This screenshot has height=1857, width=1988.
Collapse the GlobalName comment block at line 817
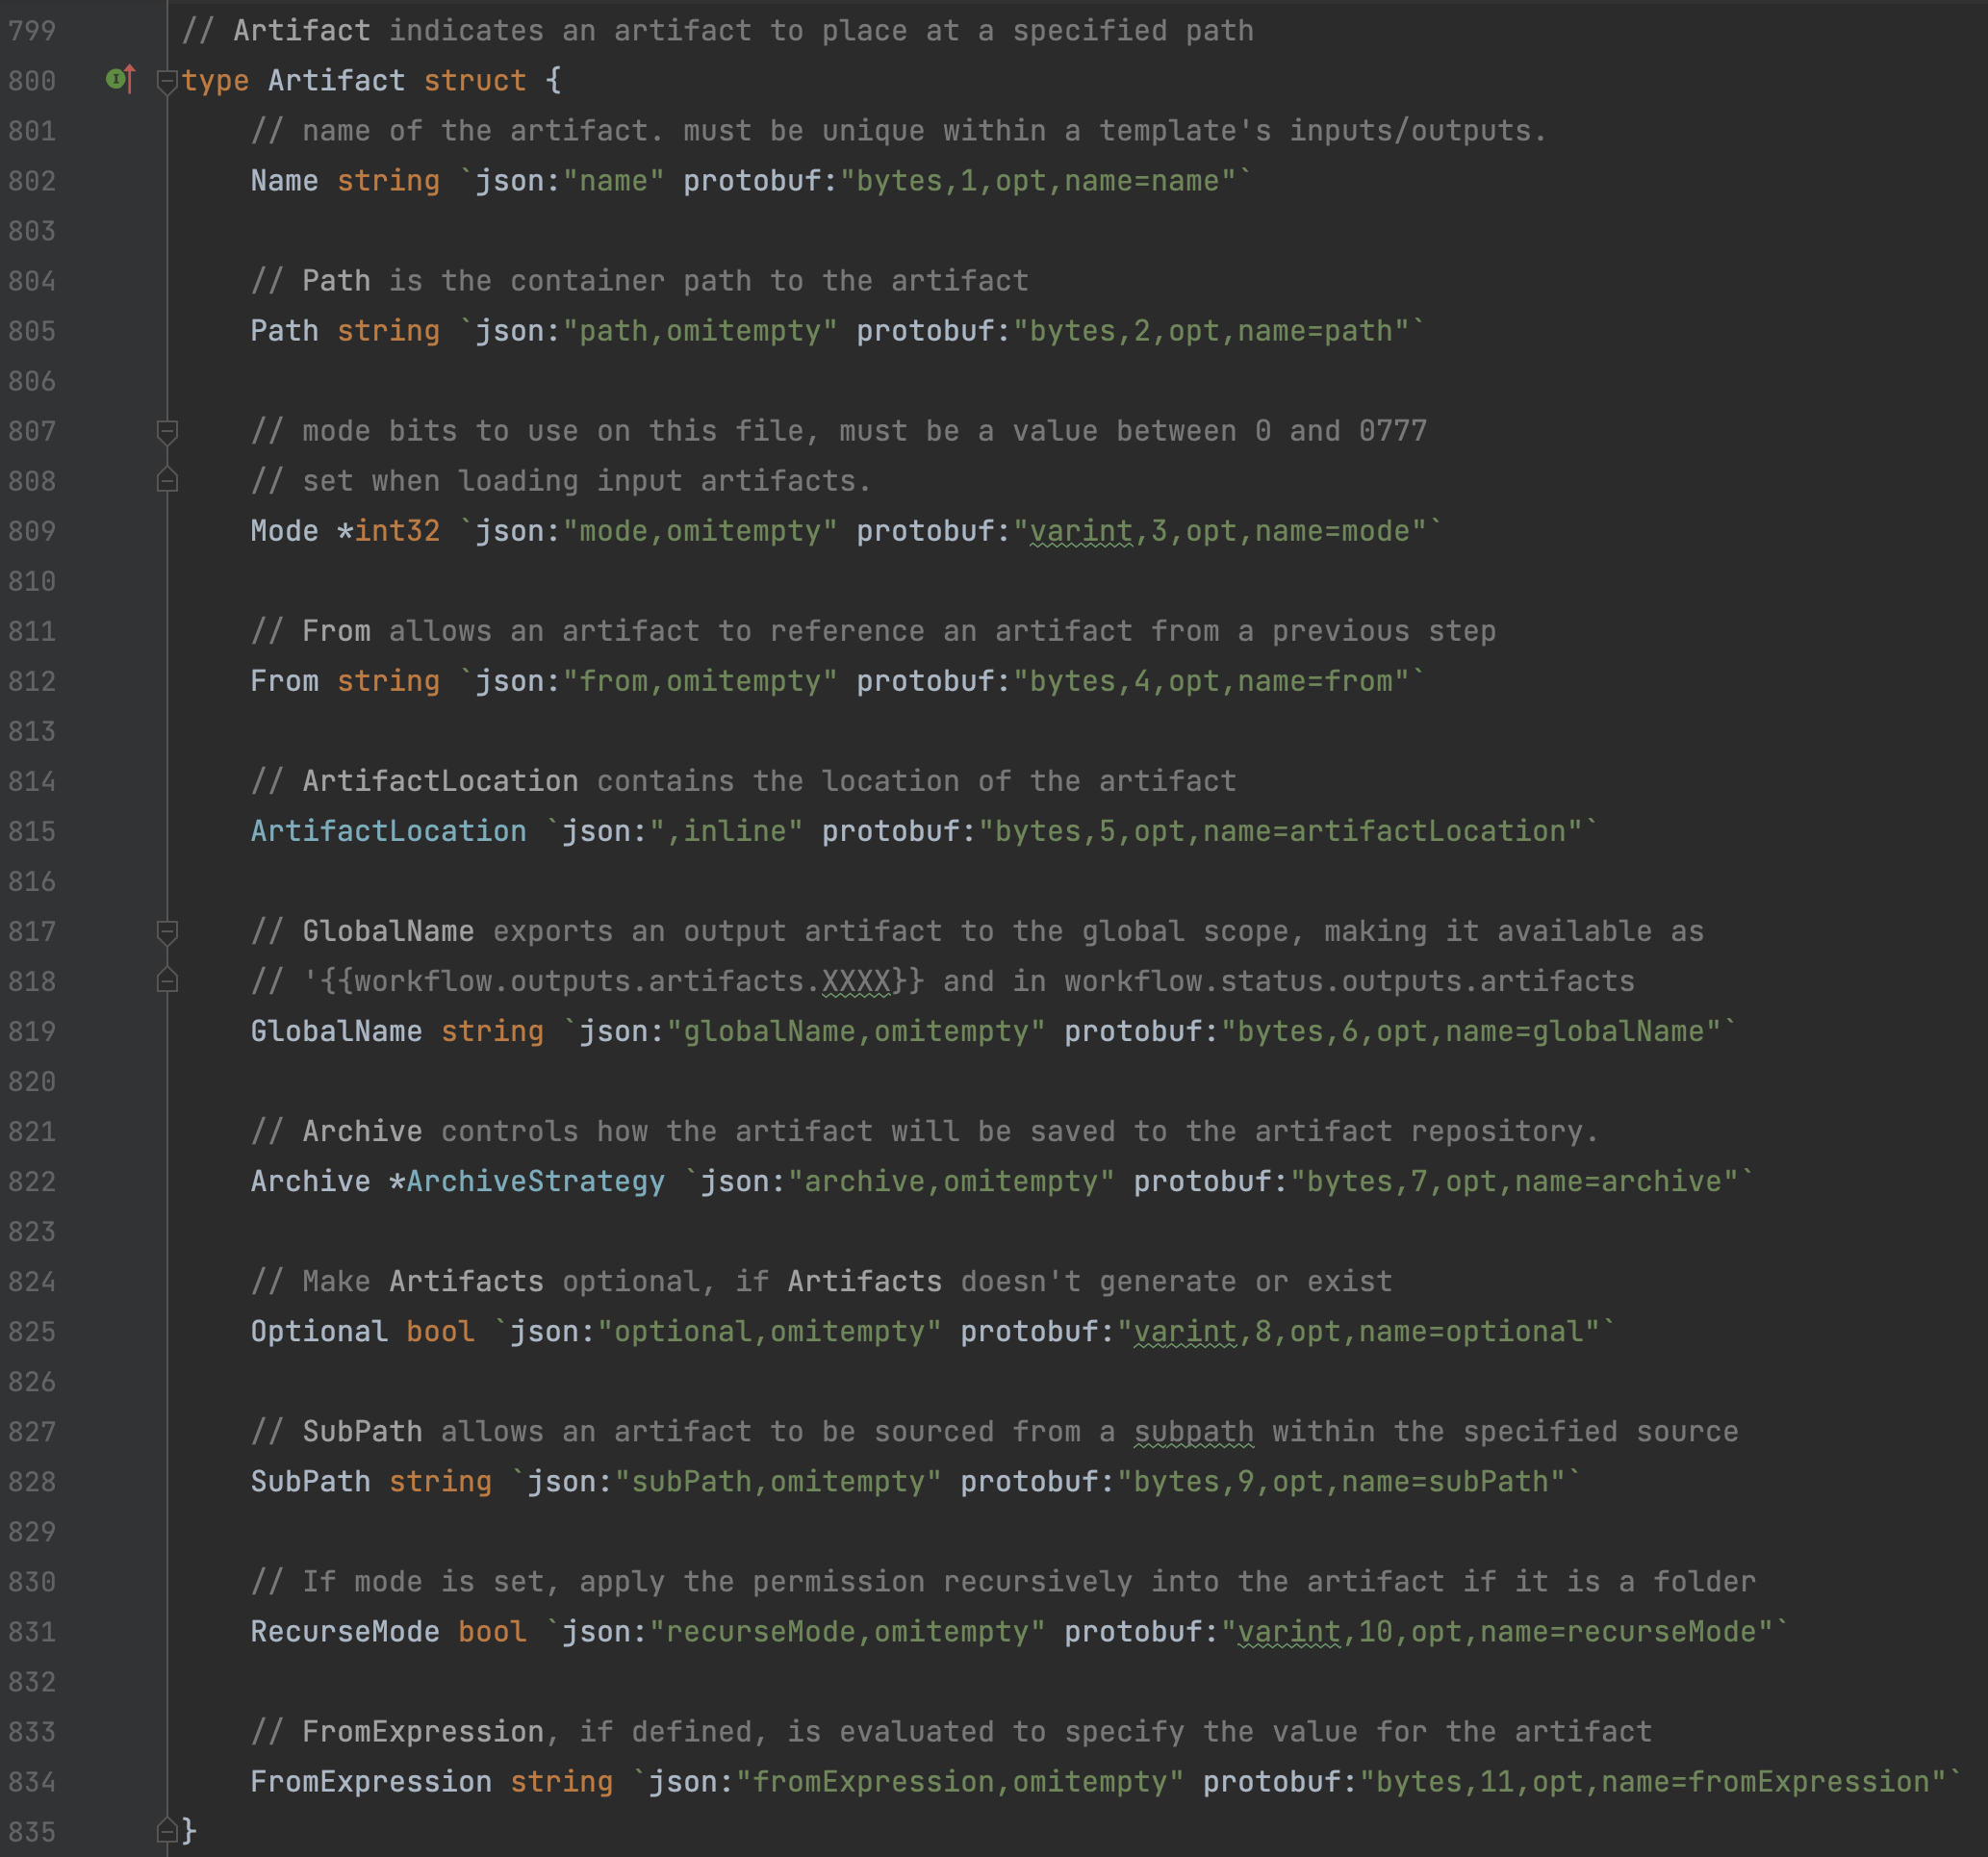167,931
